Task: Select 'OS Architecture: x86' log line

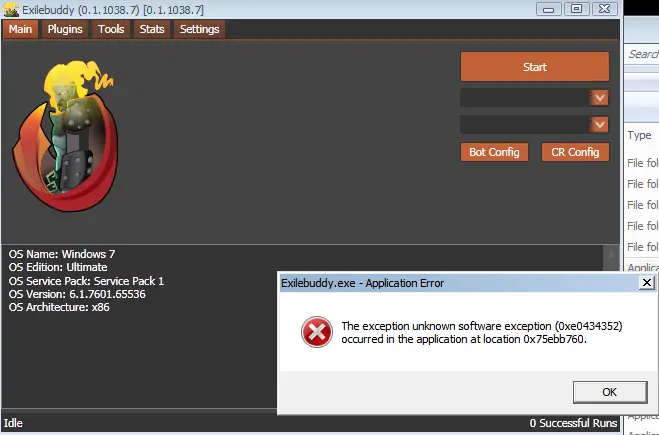Action: tap(59, 307)
